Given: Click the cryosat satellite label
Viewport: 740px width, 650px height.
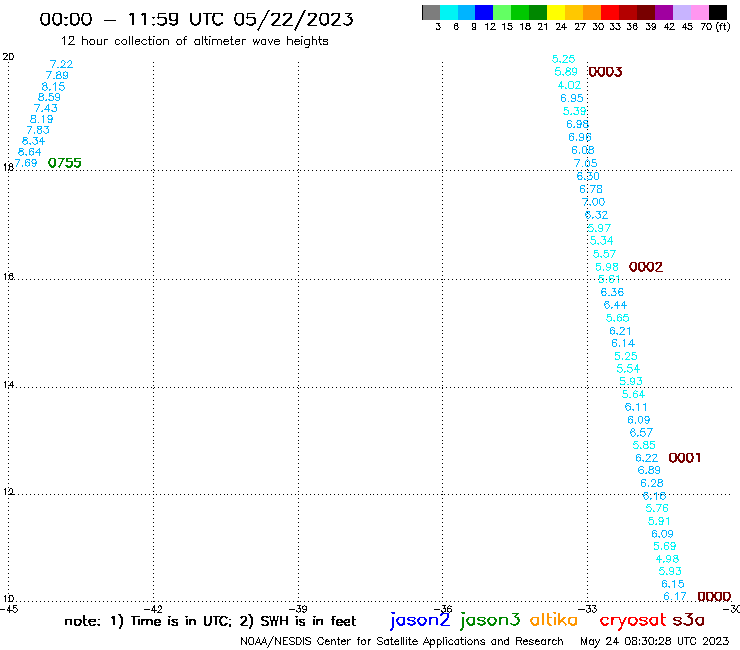Looking at the screenshot, I should pos(633,620).
